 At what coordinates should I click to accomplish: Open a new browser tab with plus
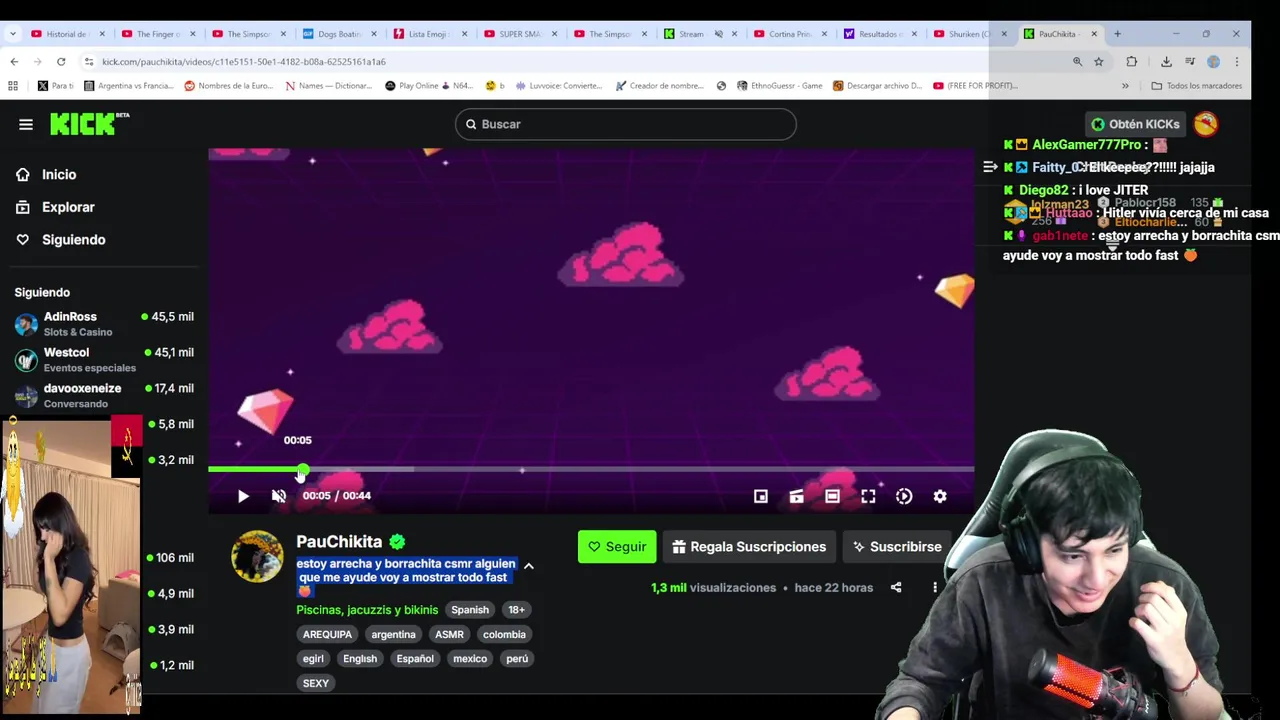click(x=1117, y=34)
